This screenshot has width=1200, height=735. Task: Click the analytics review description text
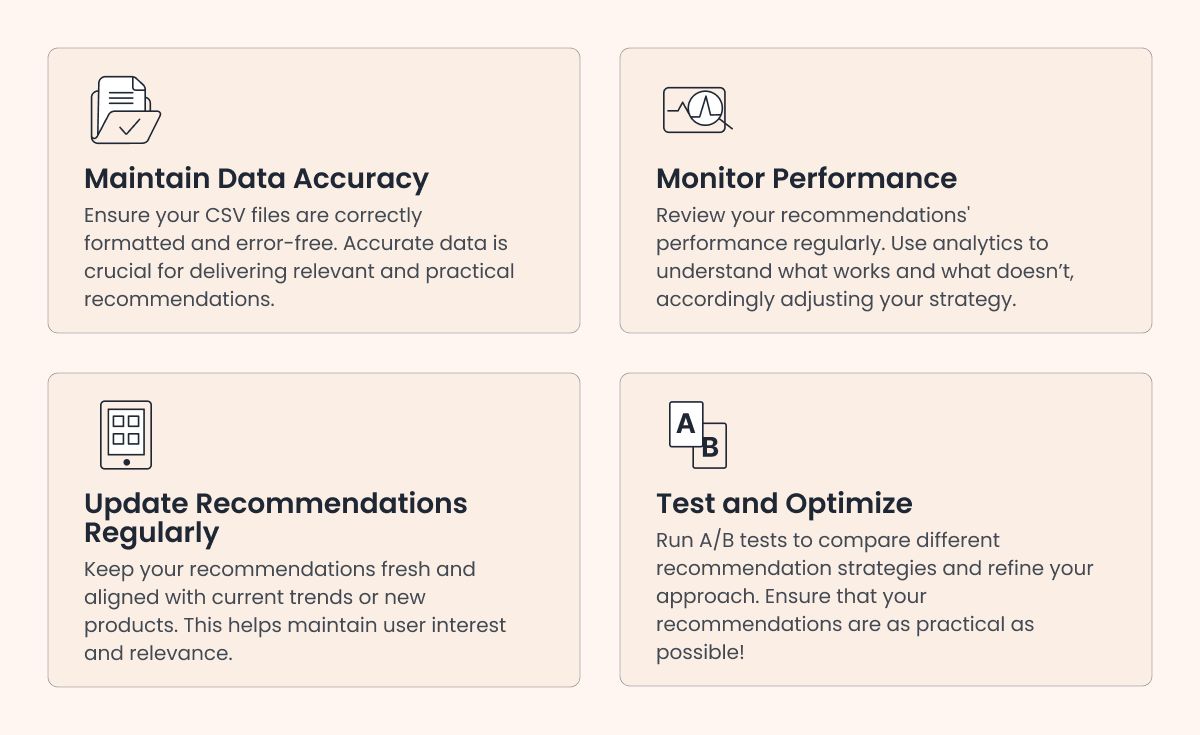coord(850,257)
